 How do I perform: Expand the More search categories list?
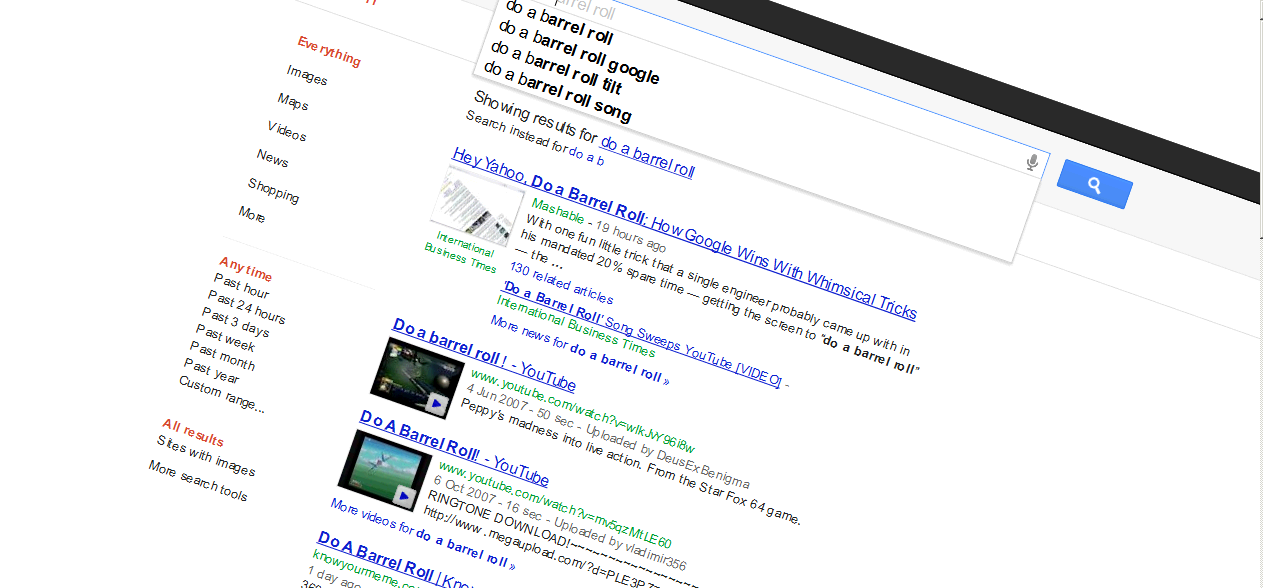[252, 214]
